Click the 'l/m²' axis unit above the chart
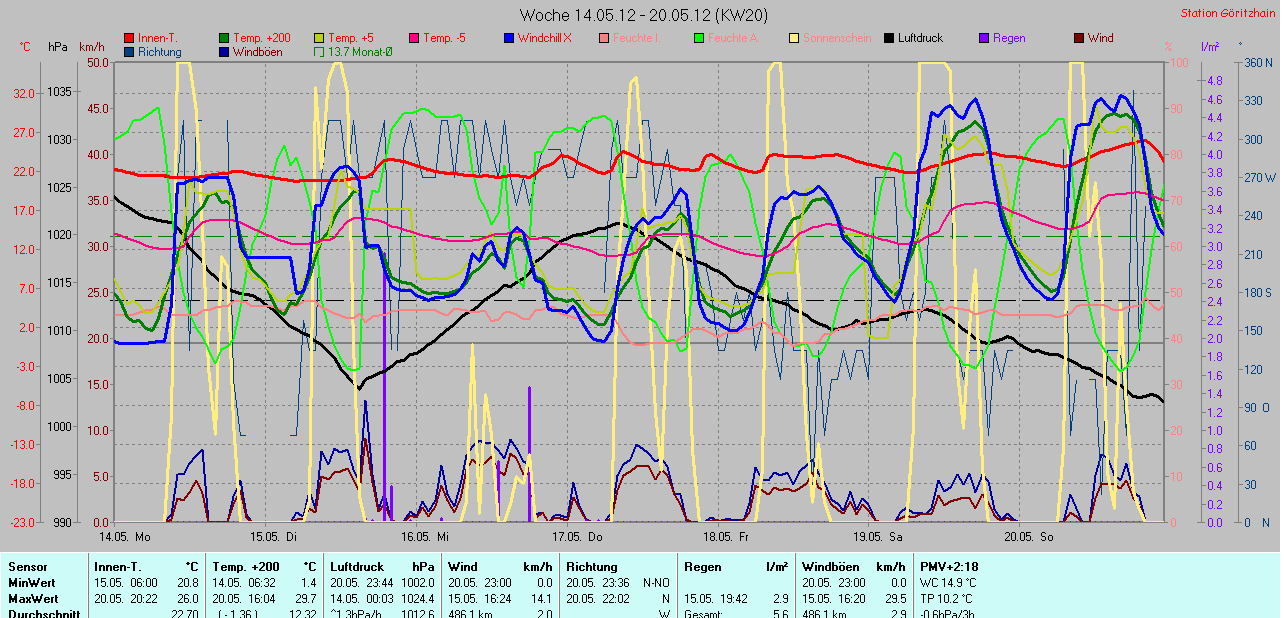The image size is (1284, 618). tap(1208, 47)
